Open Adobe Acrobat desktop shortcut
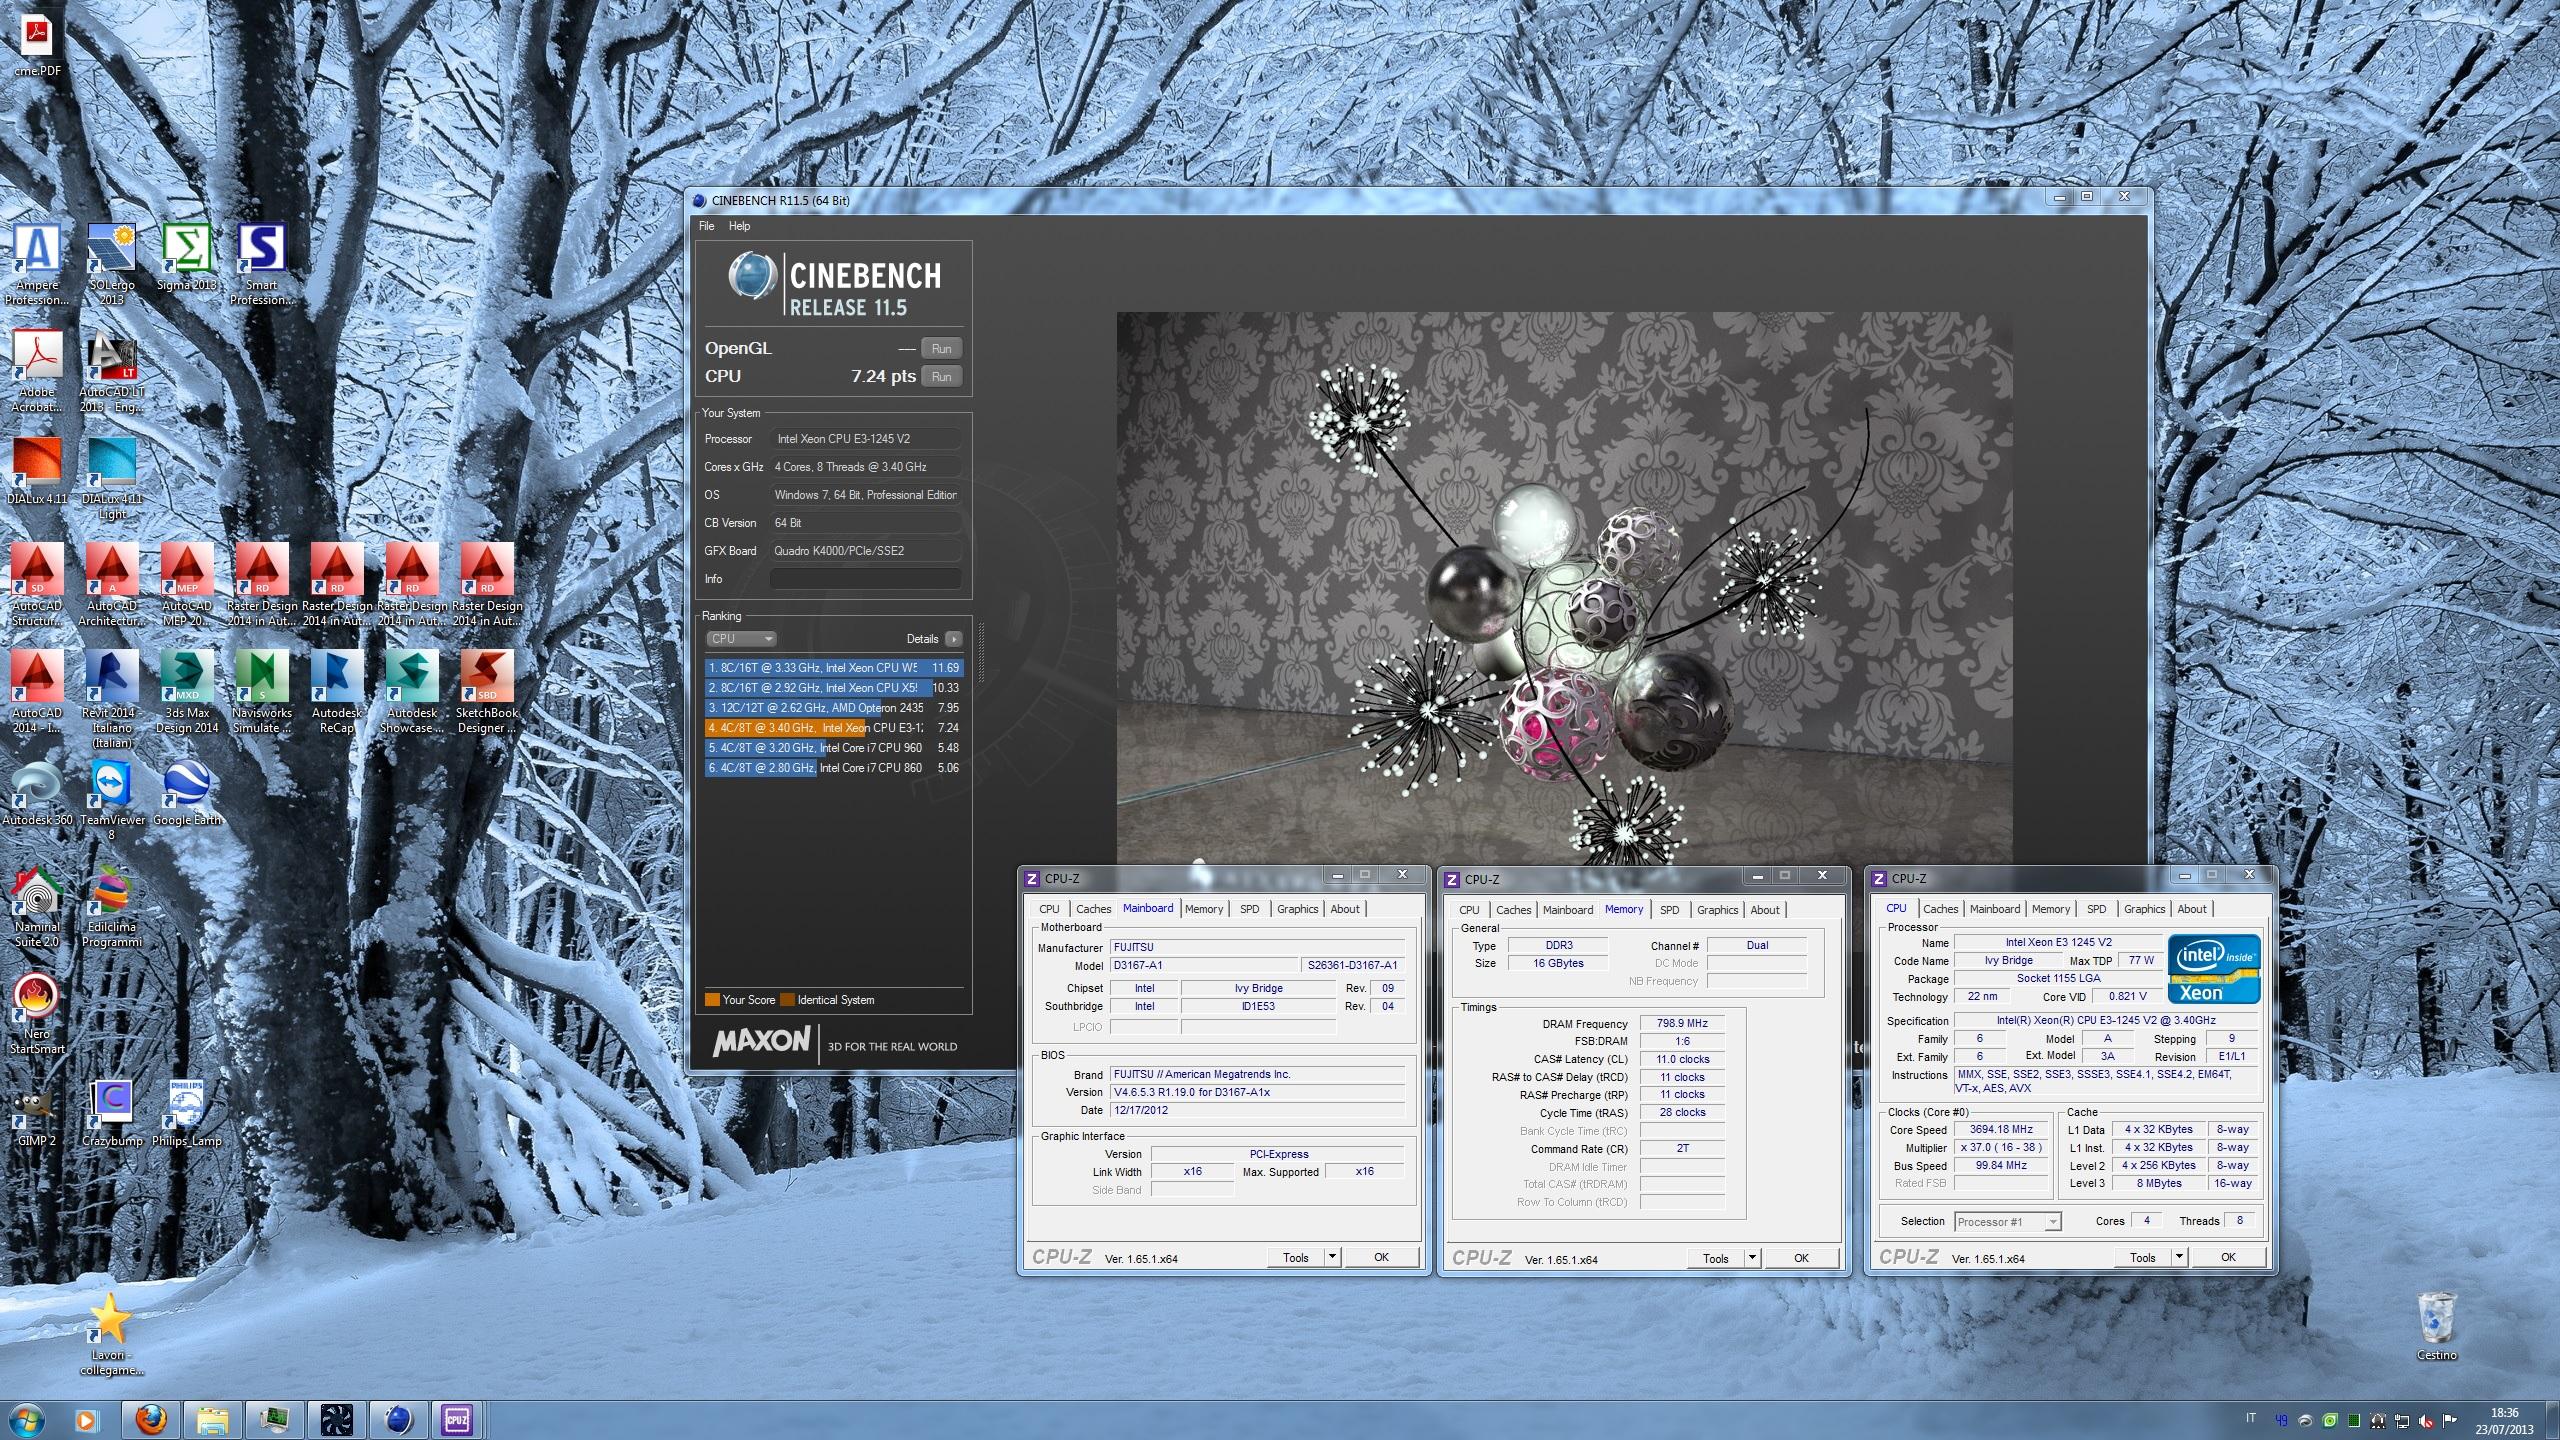 tap(37, 372)
